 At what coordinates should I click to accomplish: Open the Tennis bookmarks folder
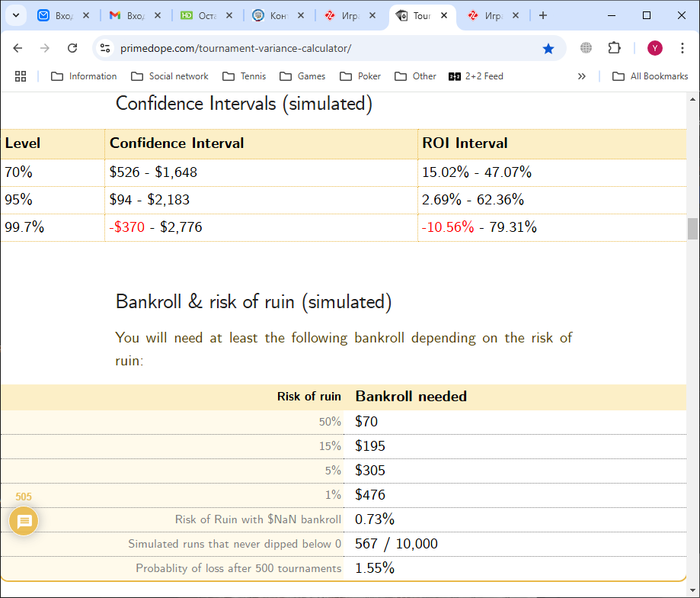coord(244,76)
